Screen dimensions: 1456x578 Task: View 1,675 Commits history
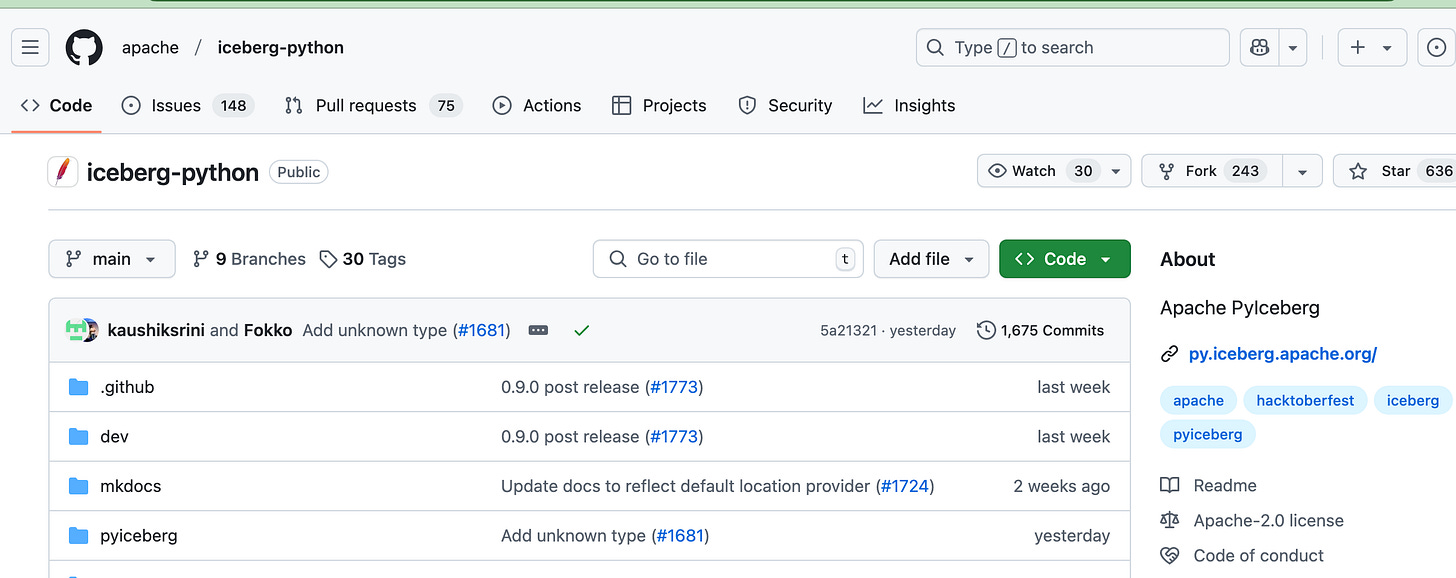pos(1040,330)
